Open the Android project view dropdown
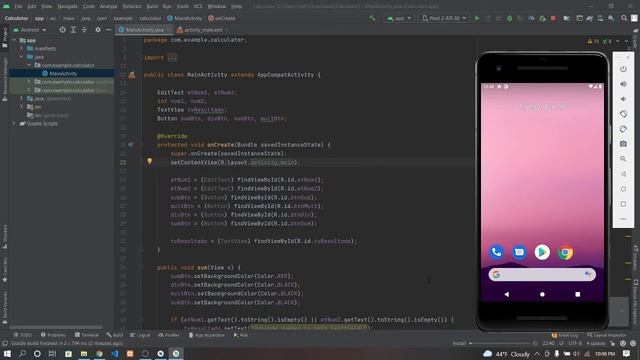 pyautogui.click(x=30, y=30)
